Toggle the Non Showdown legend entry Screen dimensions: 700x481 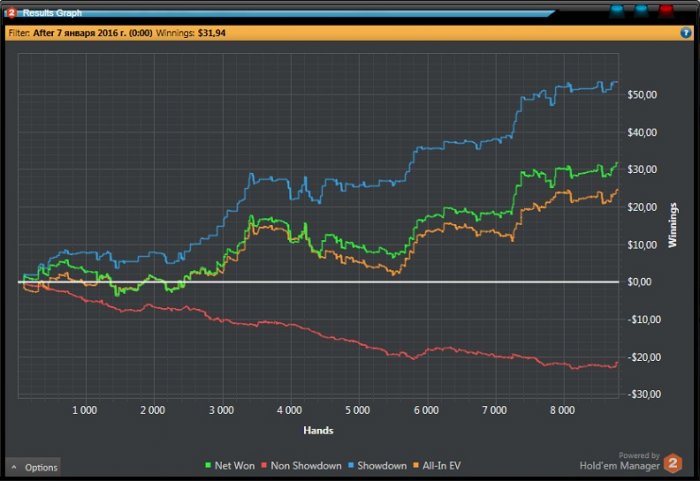coord(301,465)
